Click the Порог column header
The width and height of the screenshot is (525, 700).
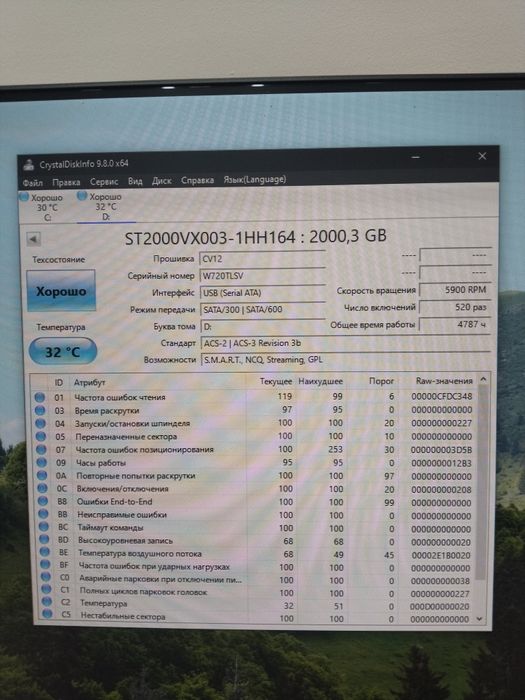coord(381,381)
